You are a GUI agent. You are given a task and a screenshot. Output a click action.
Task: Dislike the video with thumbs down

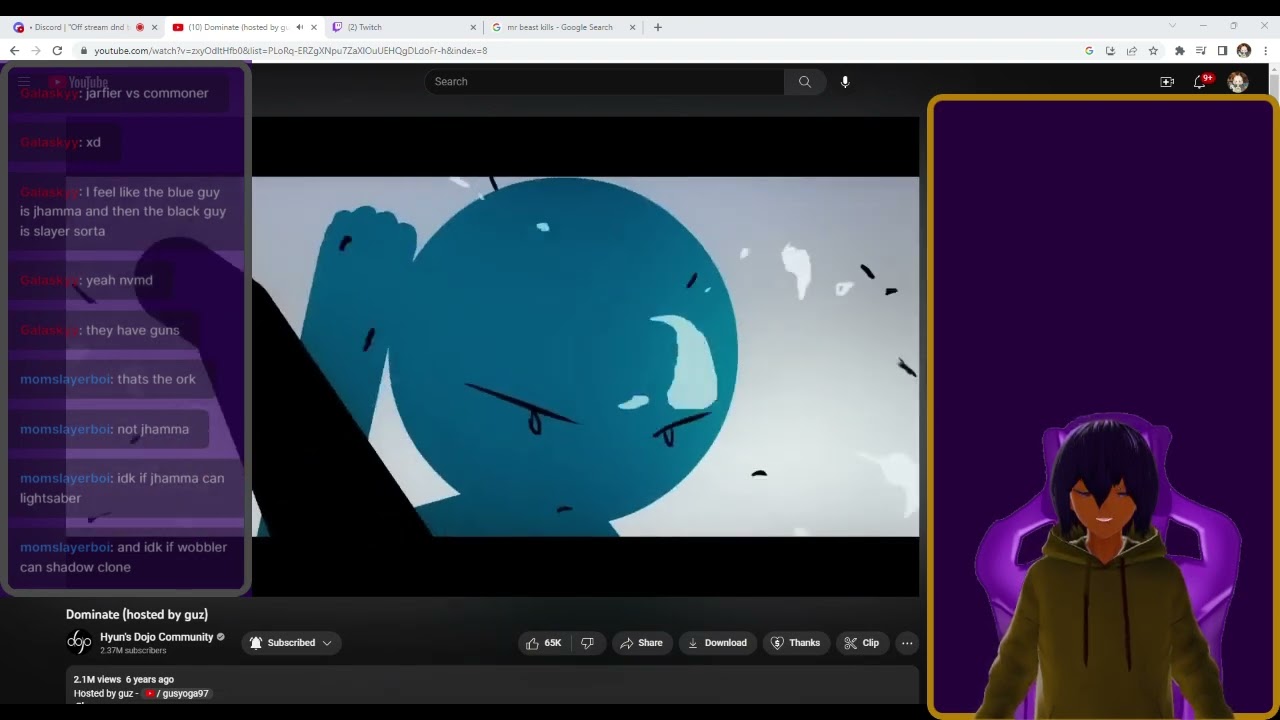click(x=588, y=643)
